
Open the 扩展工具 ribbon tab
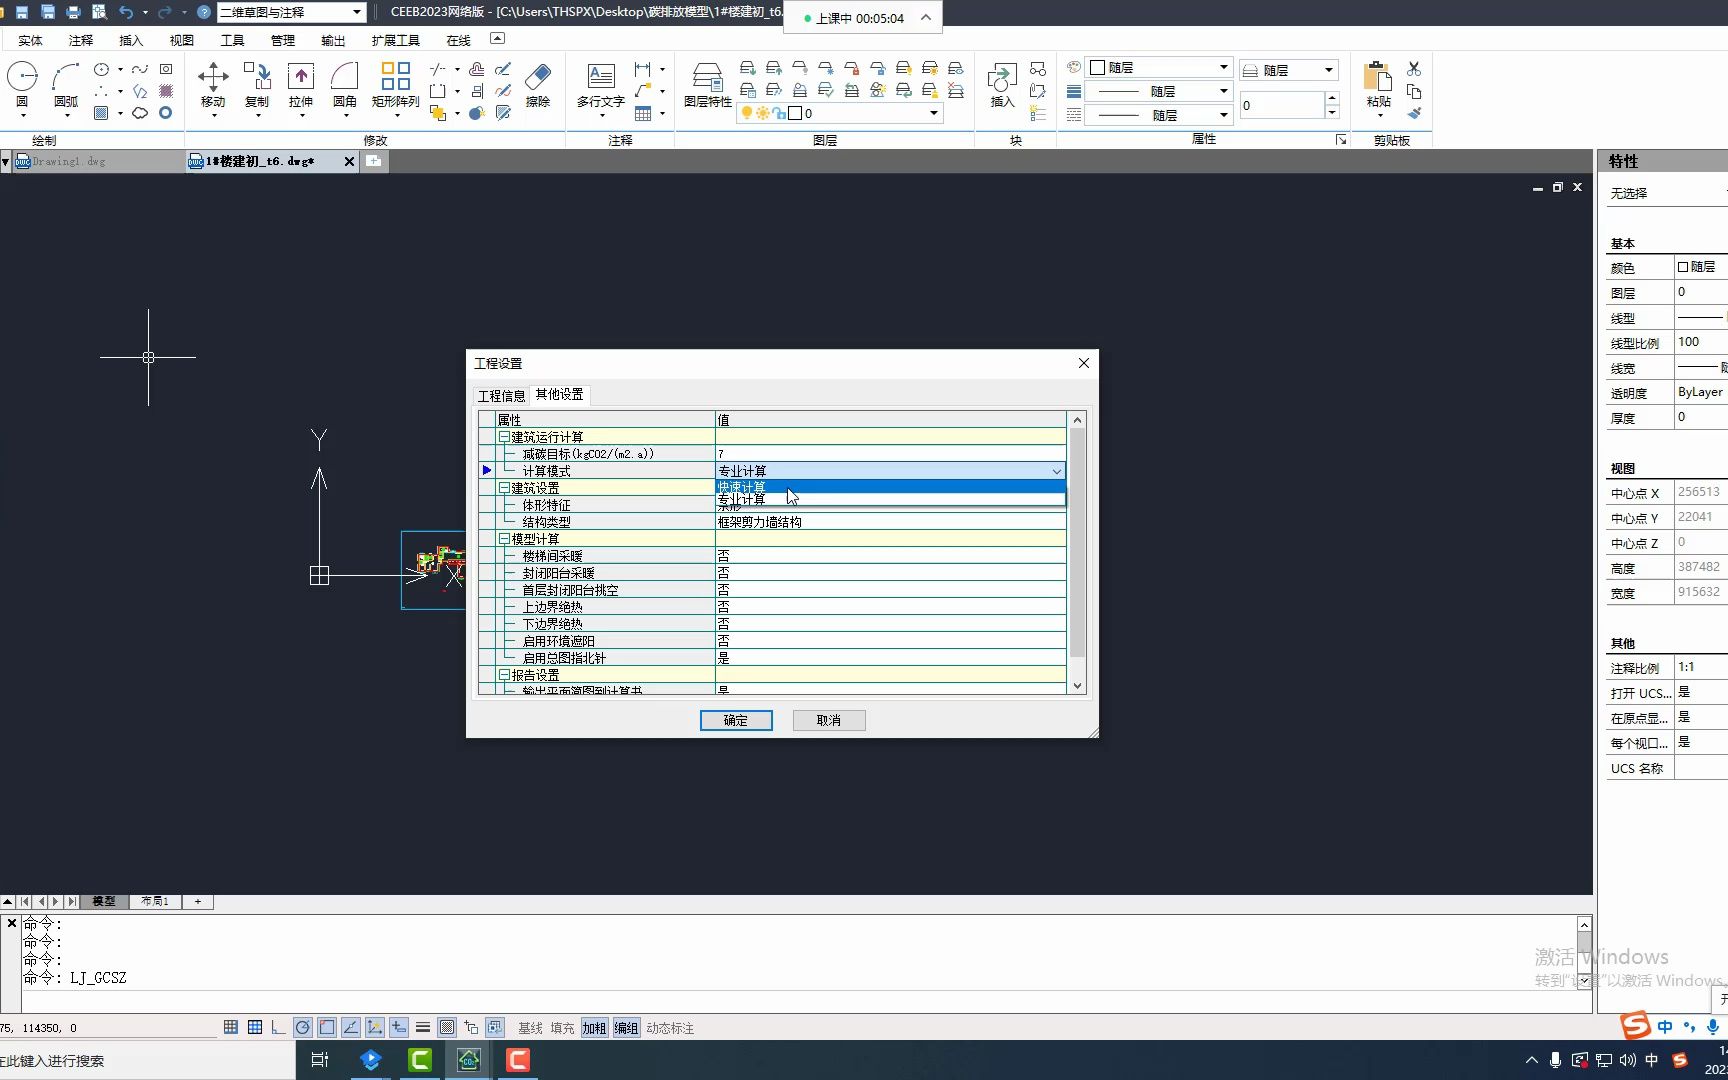[x=395, y=40]
